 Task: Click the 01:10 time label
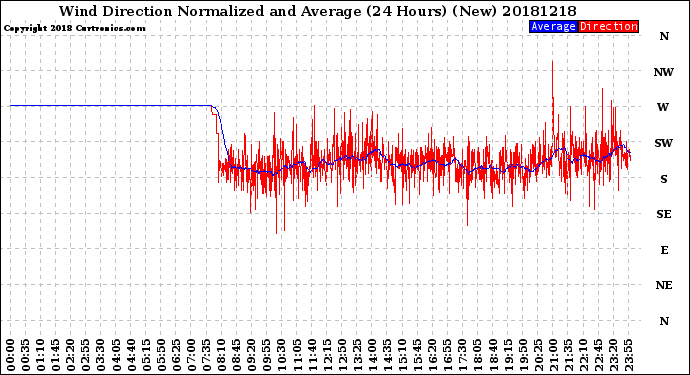coord(41,355)
